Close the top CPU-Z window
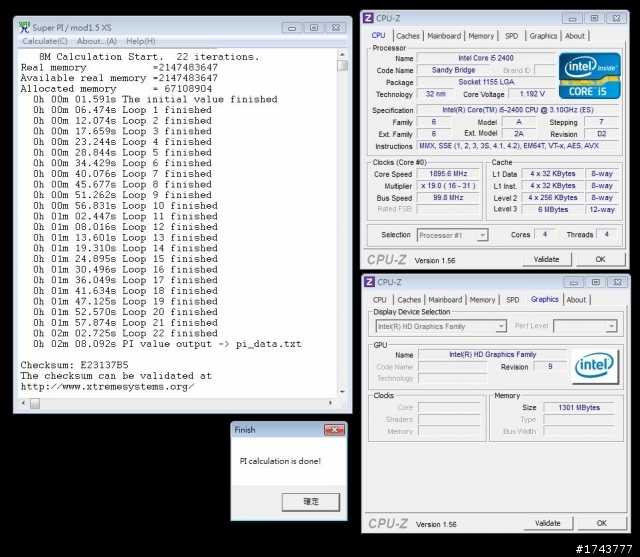Viewport: 640px width, 557px height. 616,18
